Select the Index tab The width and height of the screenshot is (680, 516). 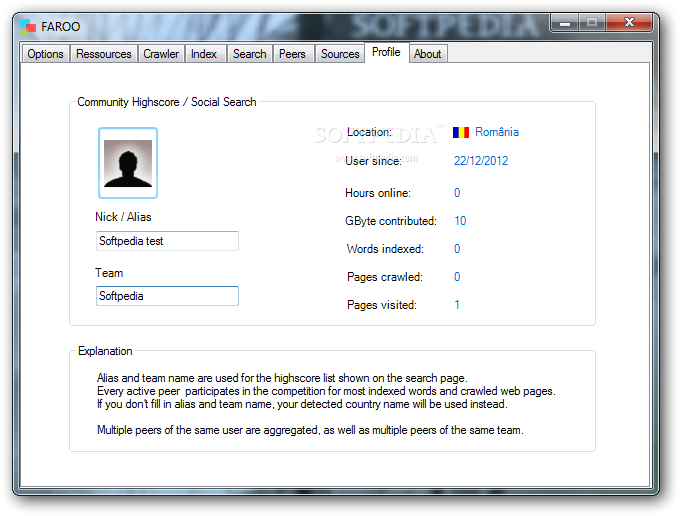(x=204, y=54)
